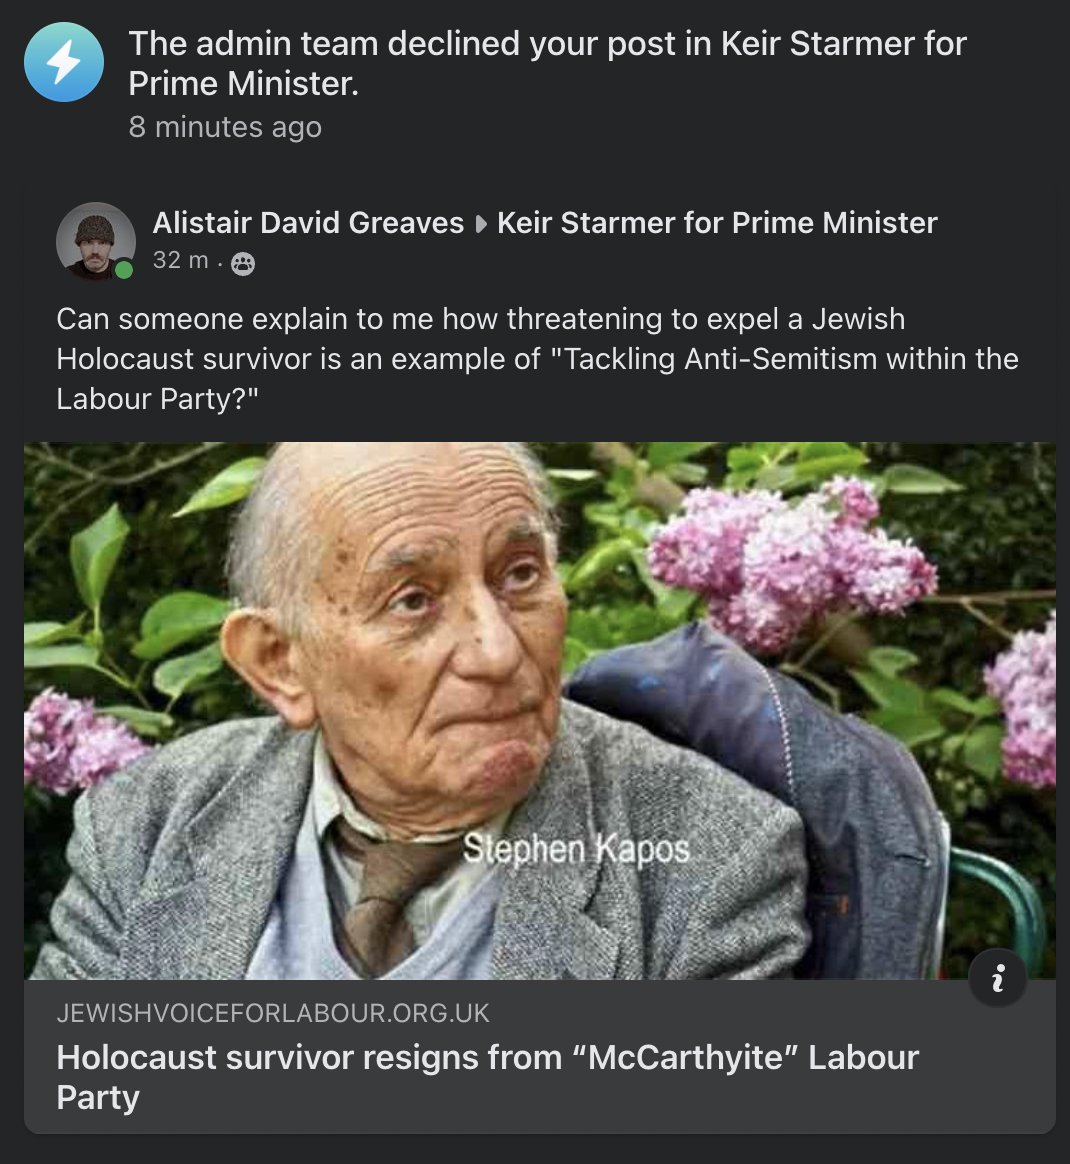Click the "Stephen Kapos" caption on the photo

[576, 849]
